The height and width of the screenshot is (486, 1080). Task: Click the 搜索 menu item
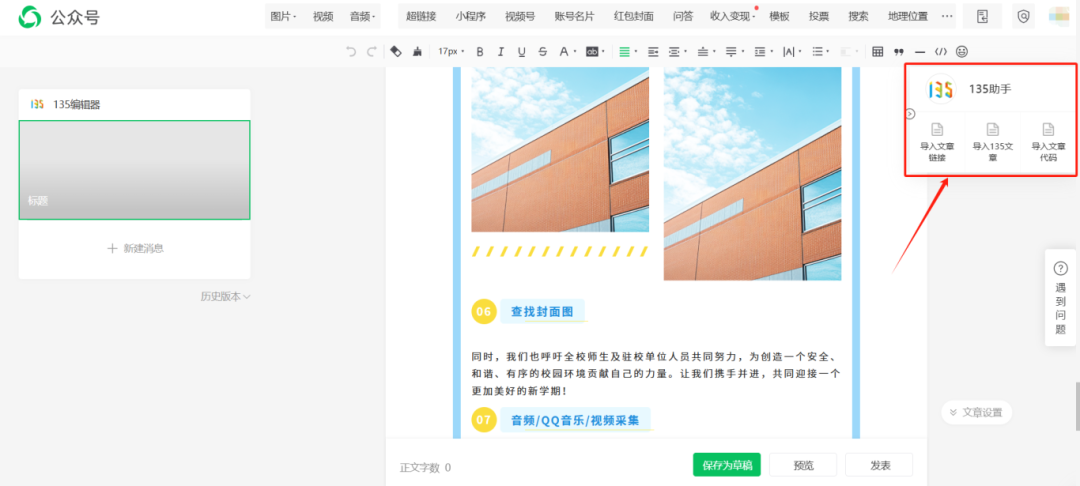click(858, 17)
